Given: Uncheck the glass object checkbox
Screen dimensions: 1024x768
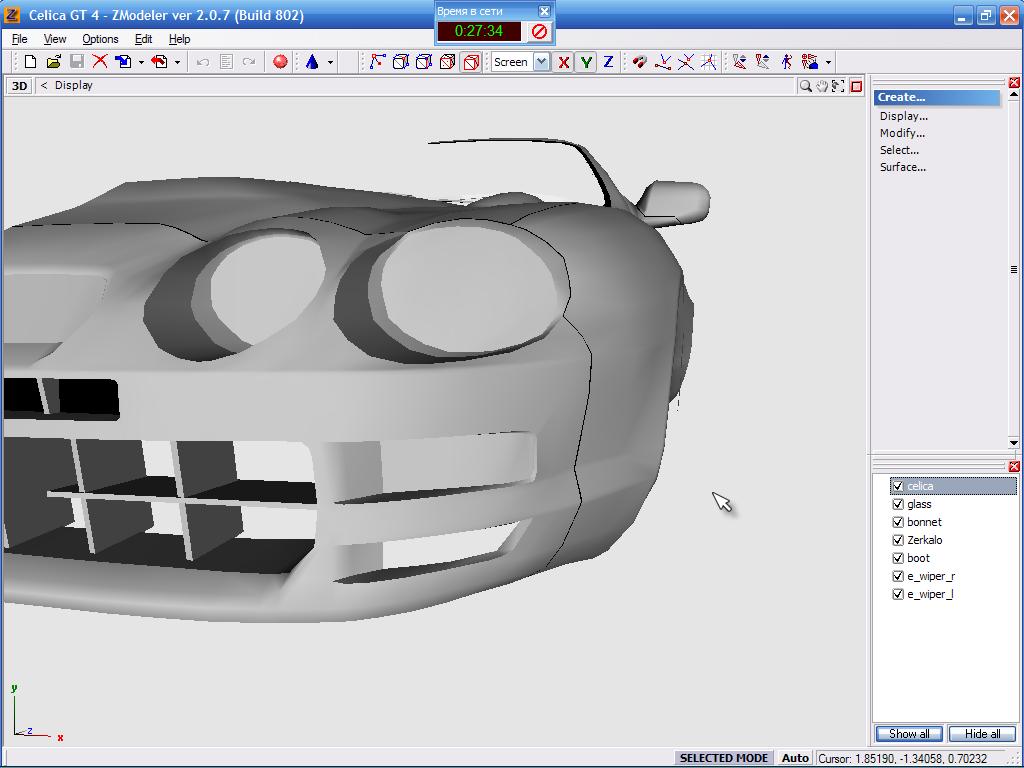Looking at the screenshot, I should [x=898, y=505].
